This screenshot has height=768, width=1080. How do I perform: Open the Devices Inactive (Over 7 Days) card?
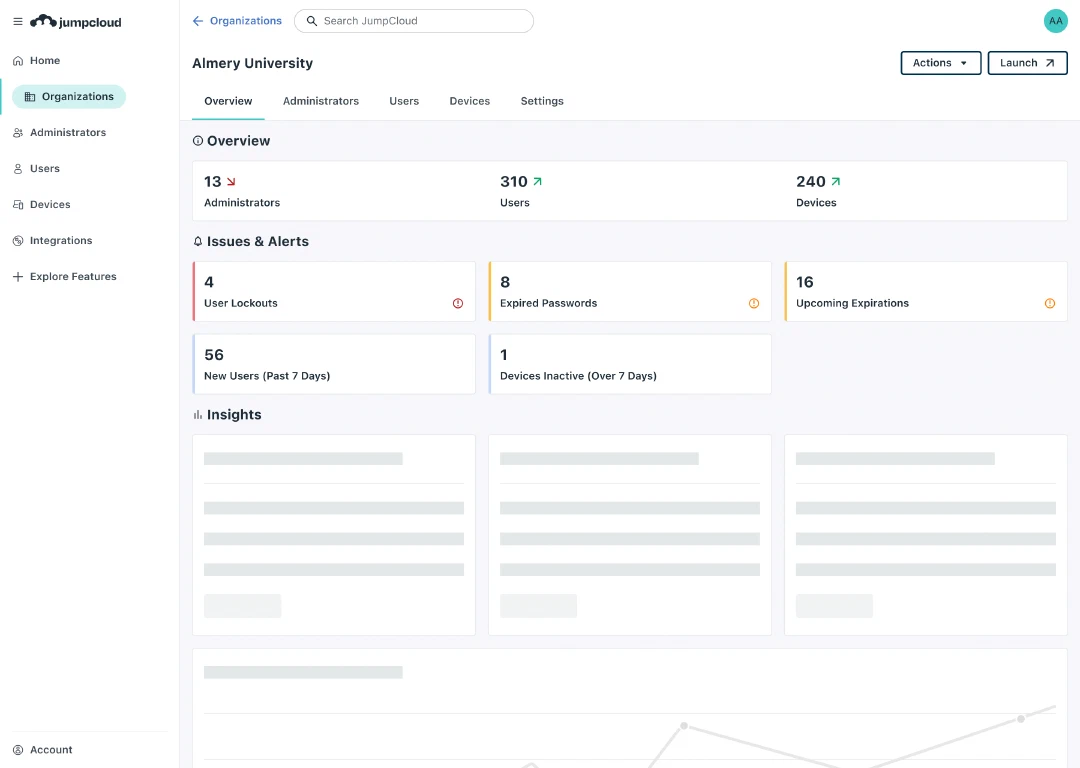pyautogui.click(x=630, y=364)
